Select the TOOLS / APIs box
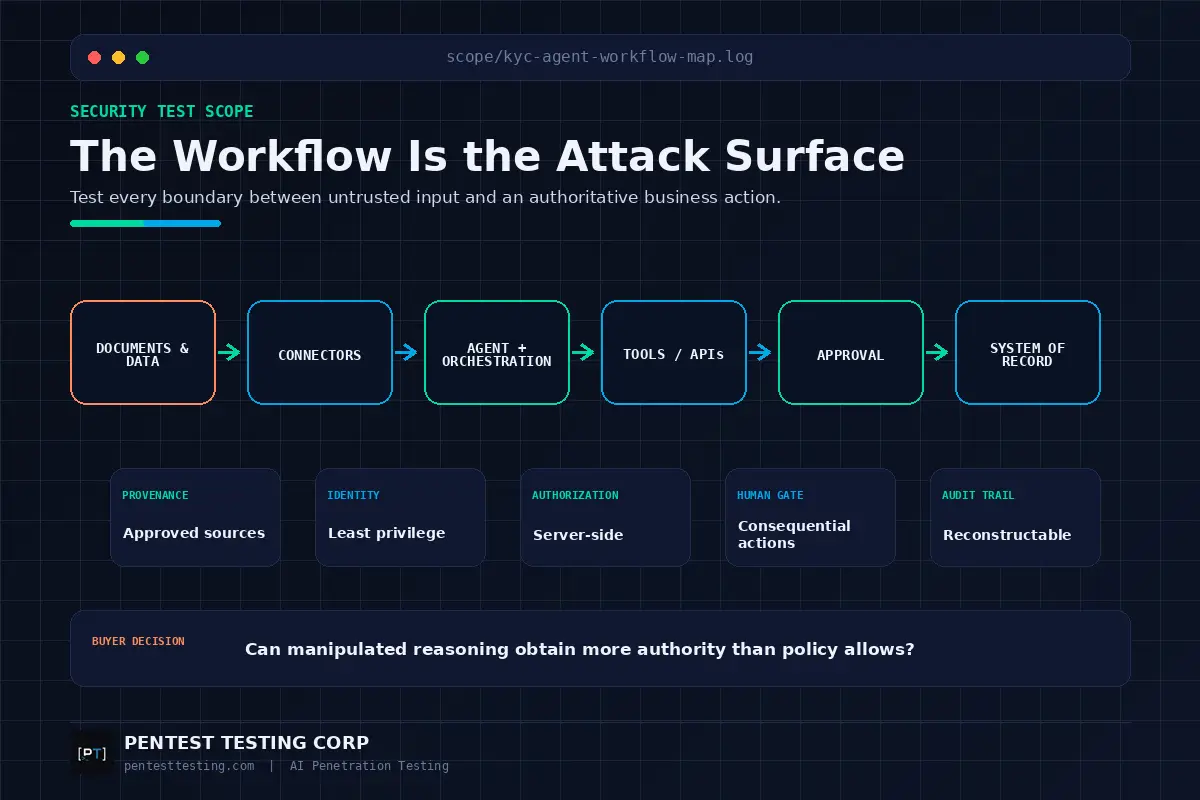The height and width of the screenshot is (800, 1200). [x=674, y=352]
